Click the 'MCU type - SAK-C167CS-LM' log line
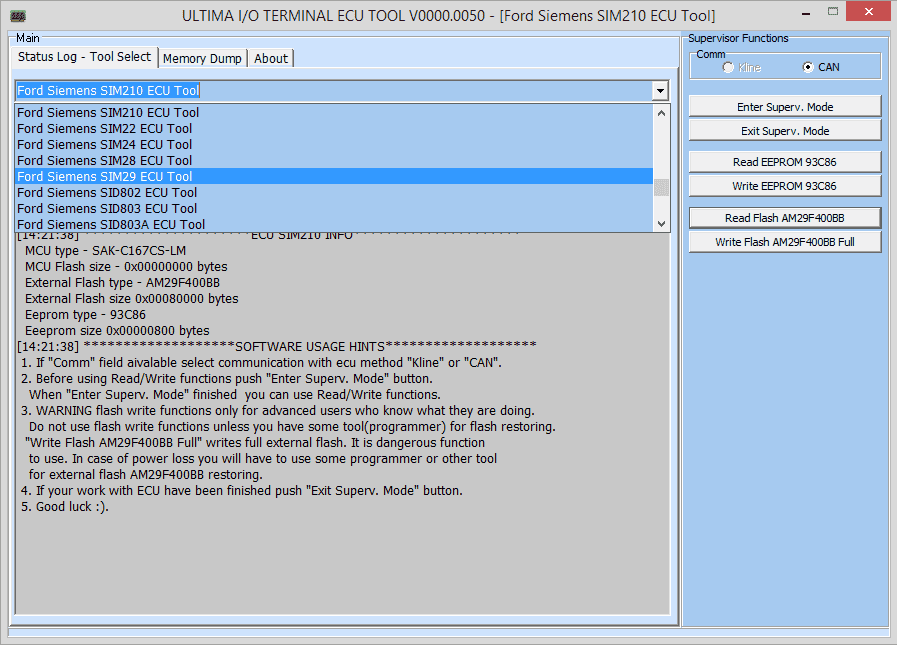 coord(105,251)
